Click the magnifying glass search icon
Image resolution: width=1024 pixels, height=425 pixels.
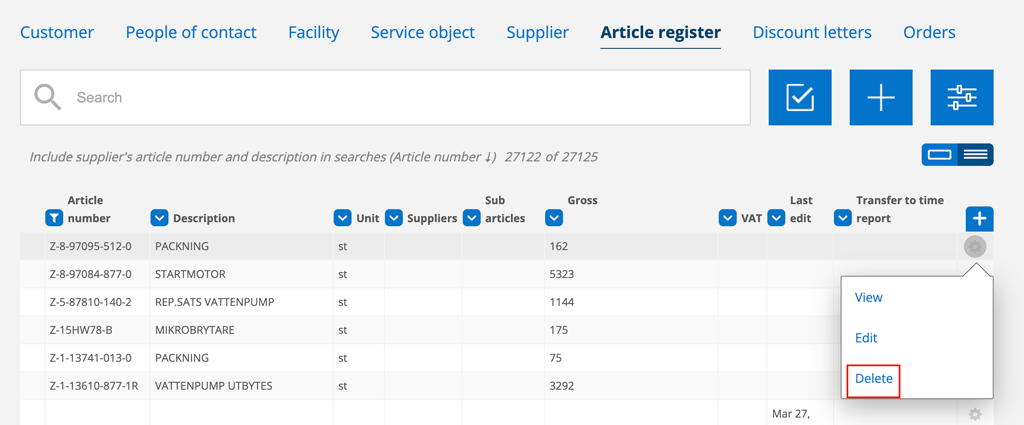(x=48, y=97)
